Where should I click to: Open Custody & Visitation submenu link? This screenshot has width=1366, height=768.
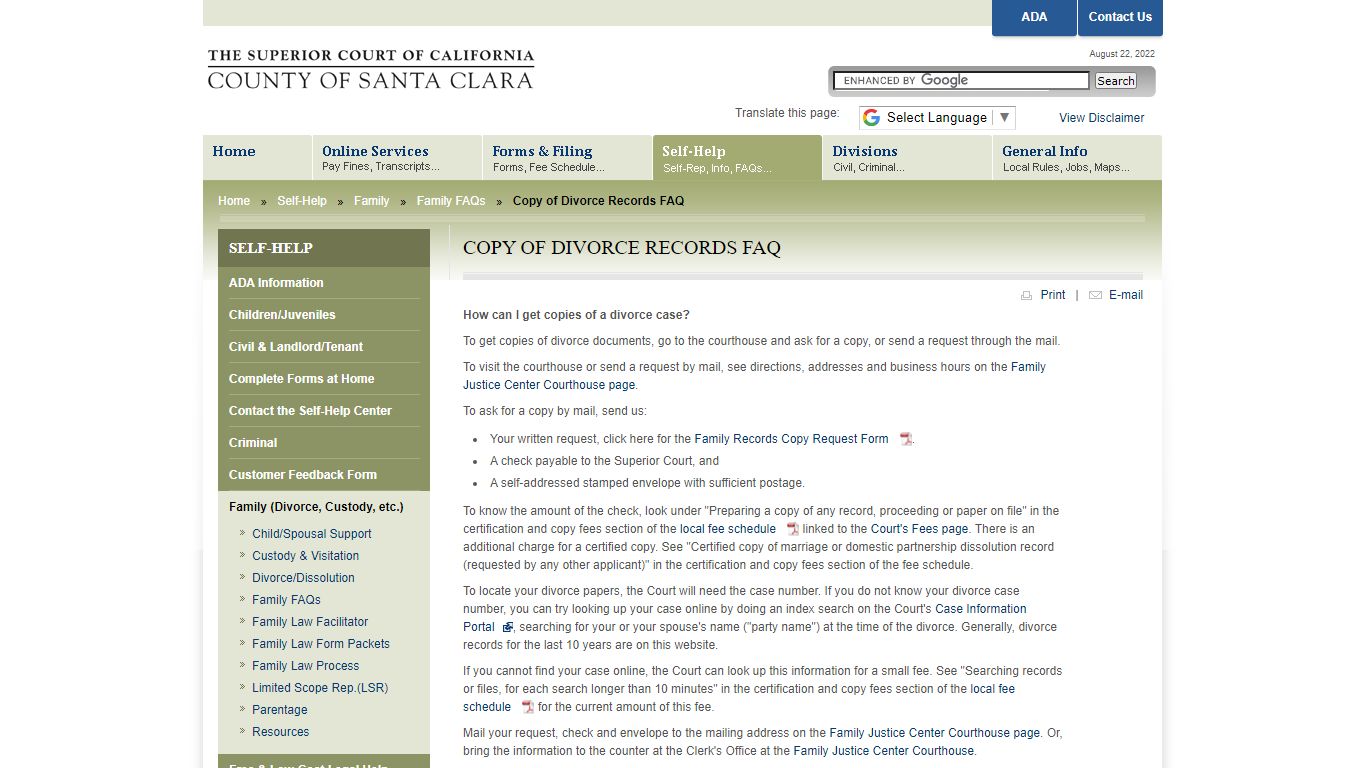305,556
